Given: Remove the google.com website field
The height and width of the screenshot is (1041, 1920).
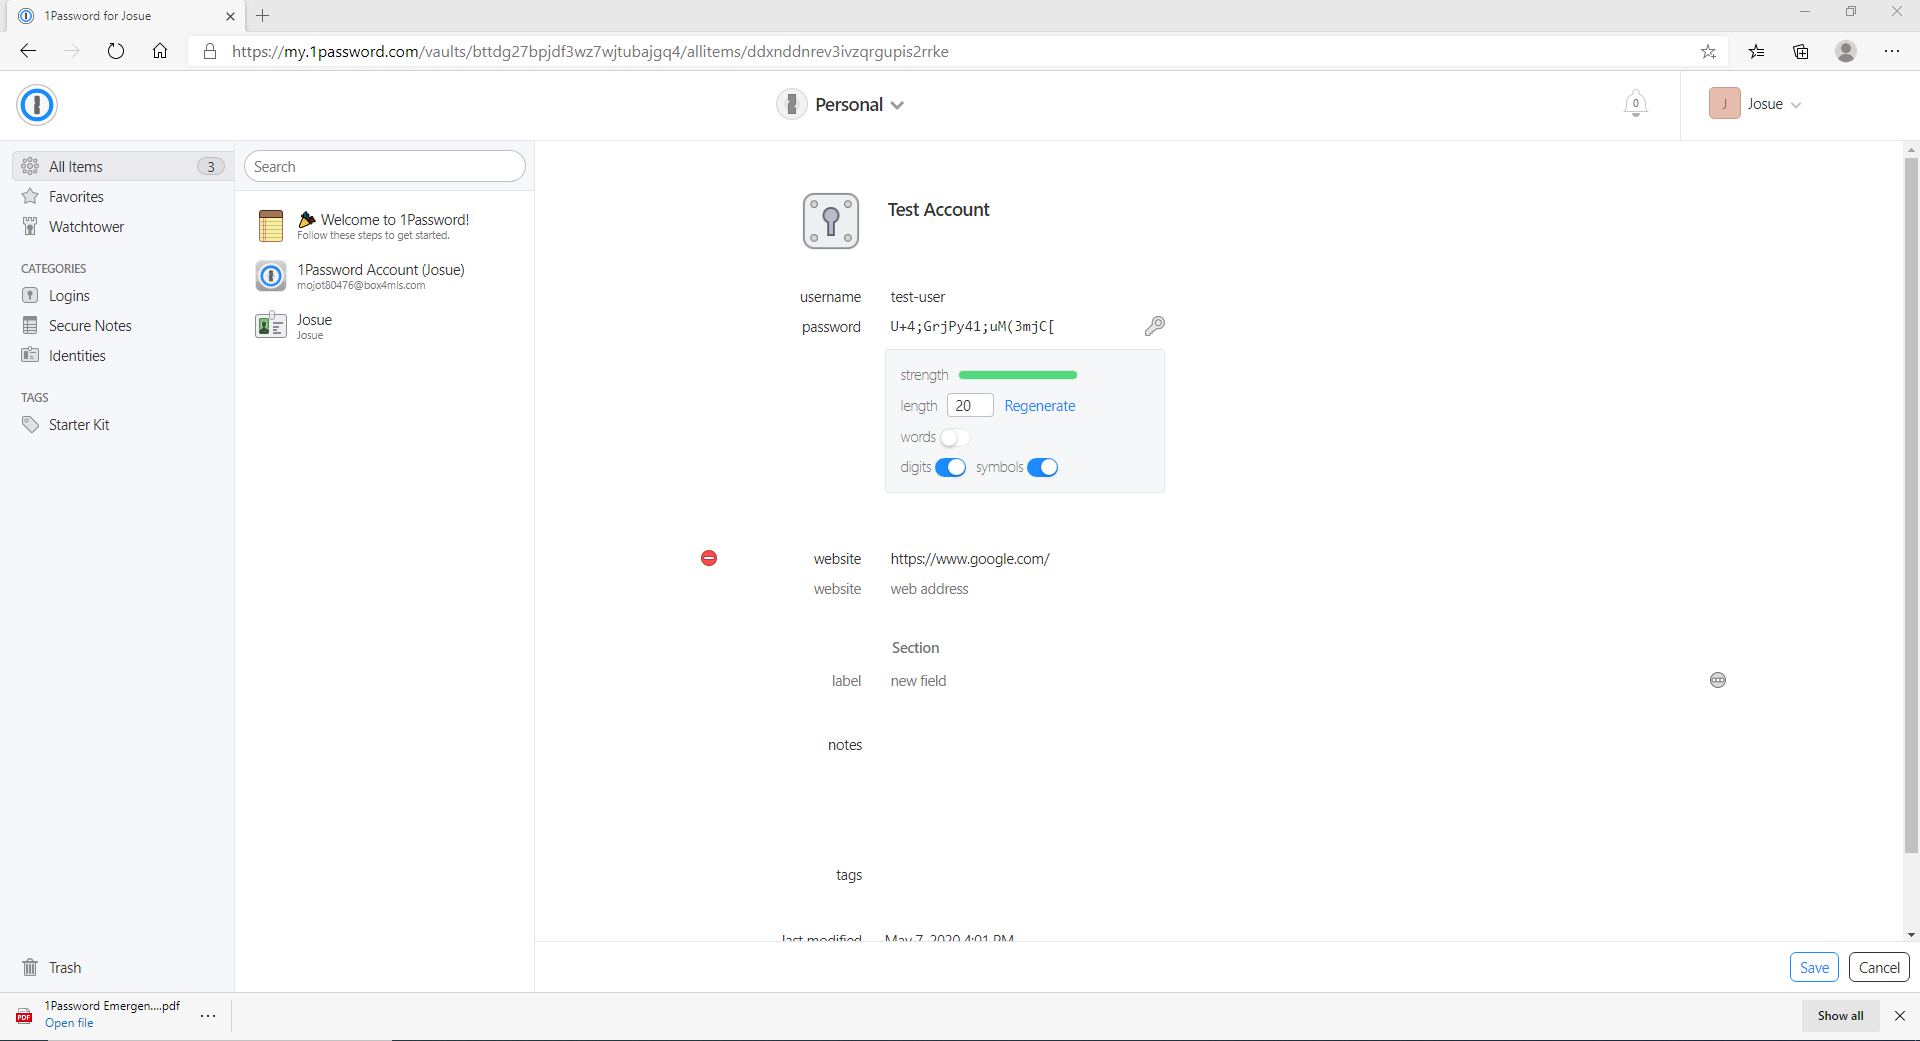Looking at the screenshot, I should click(709, 558).
